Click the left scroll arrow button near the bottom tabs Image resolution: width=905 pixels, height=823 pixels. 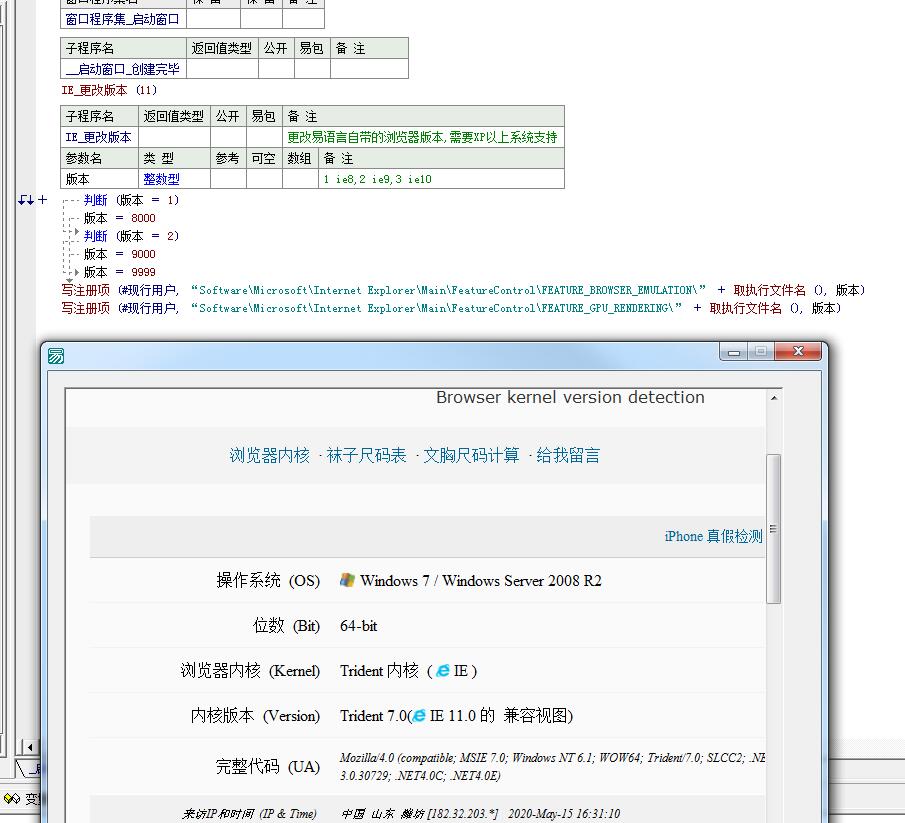pos(30,747)
